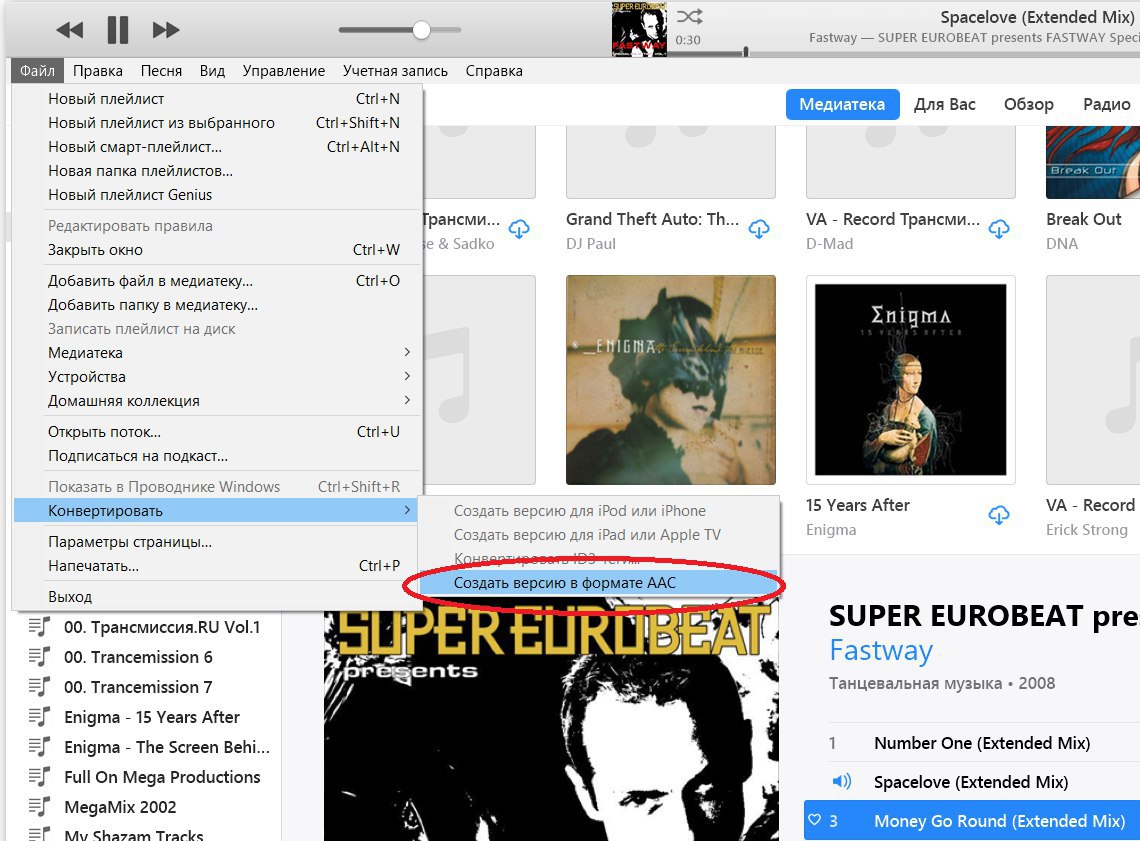
Task: Click the now-playing album artwork thumbnail
Action: point(639,29)
